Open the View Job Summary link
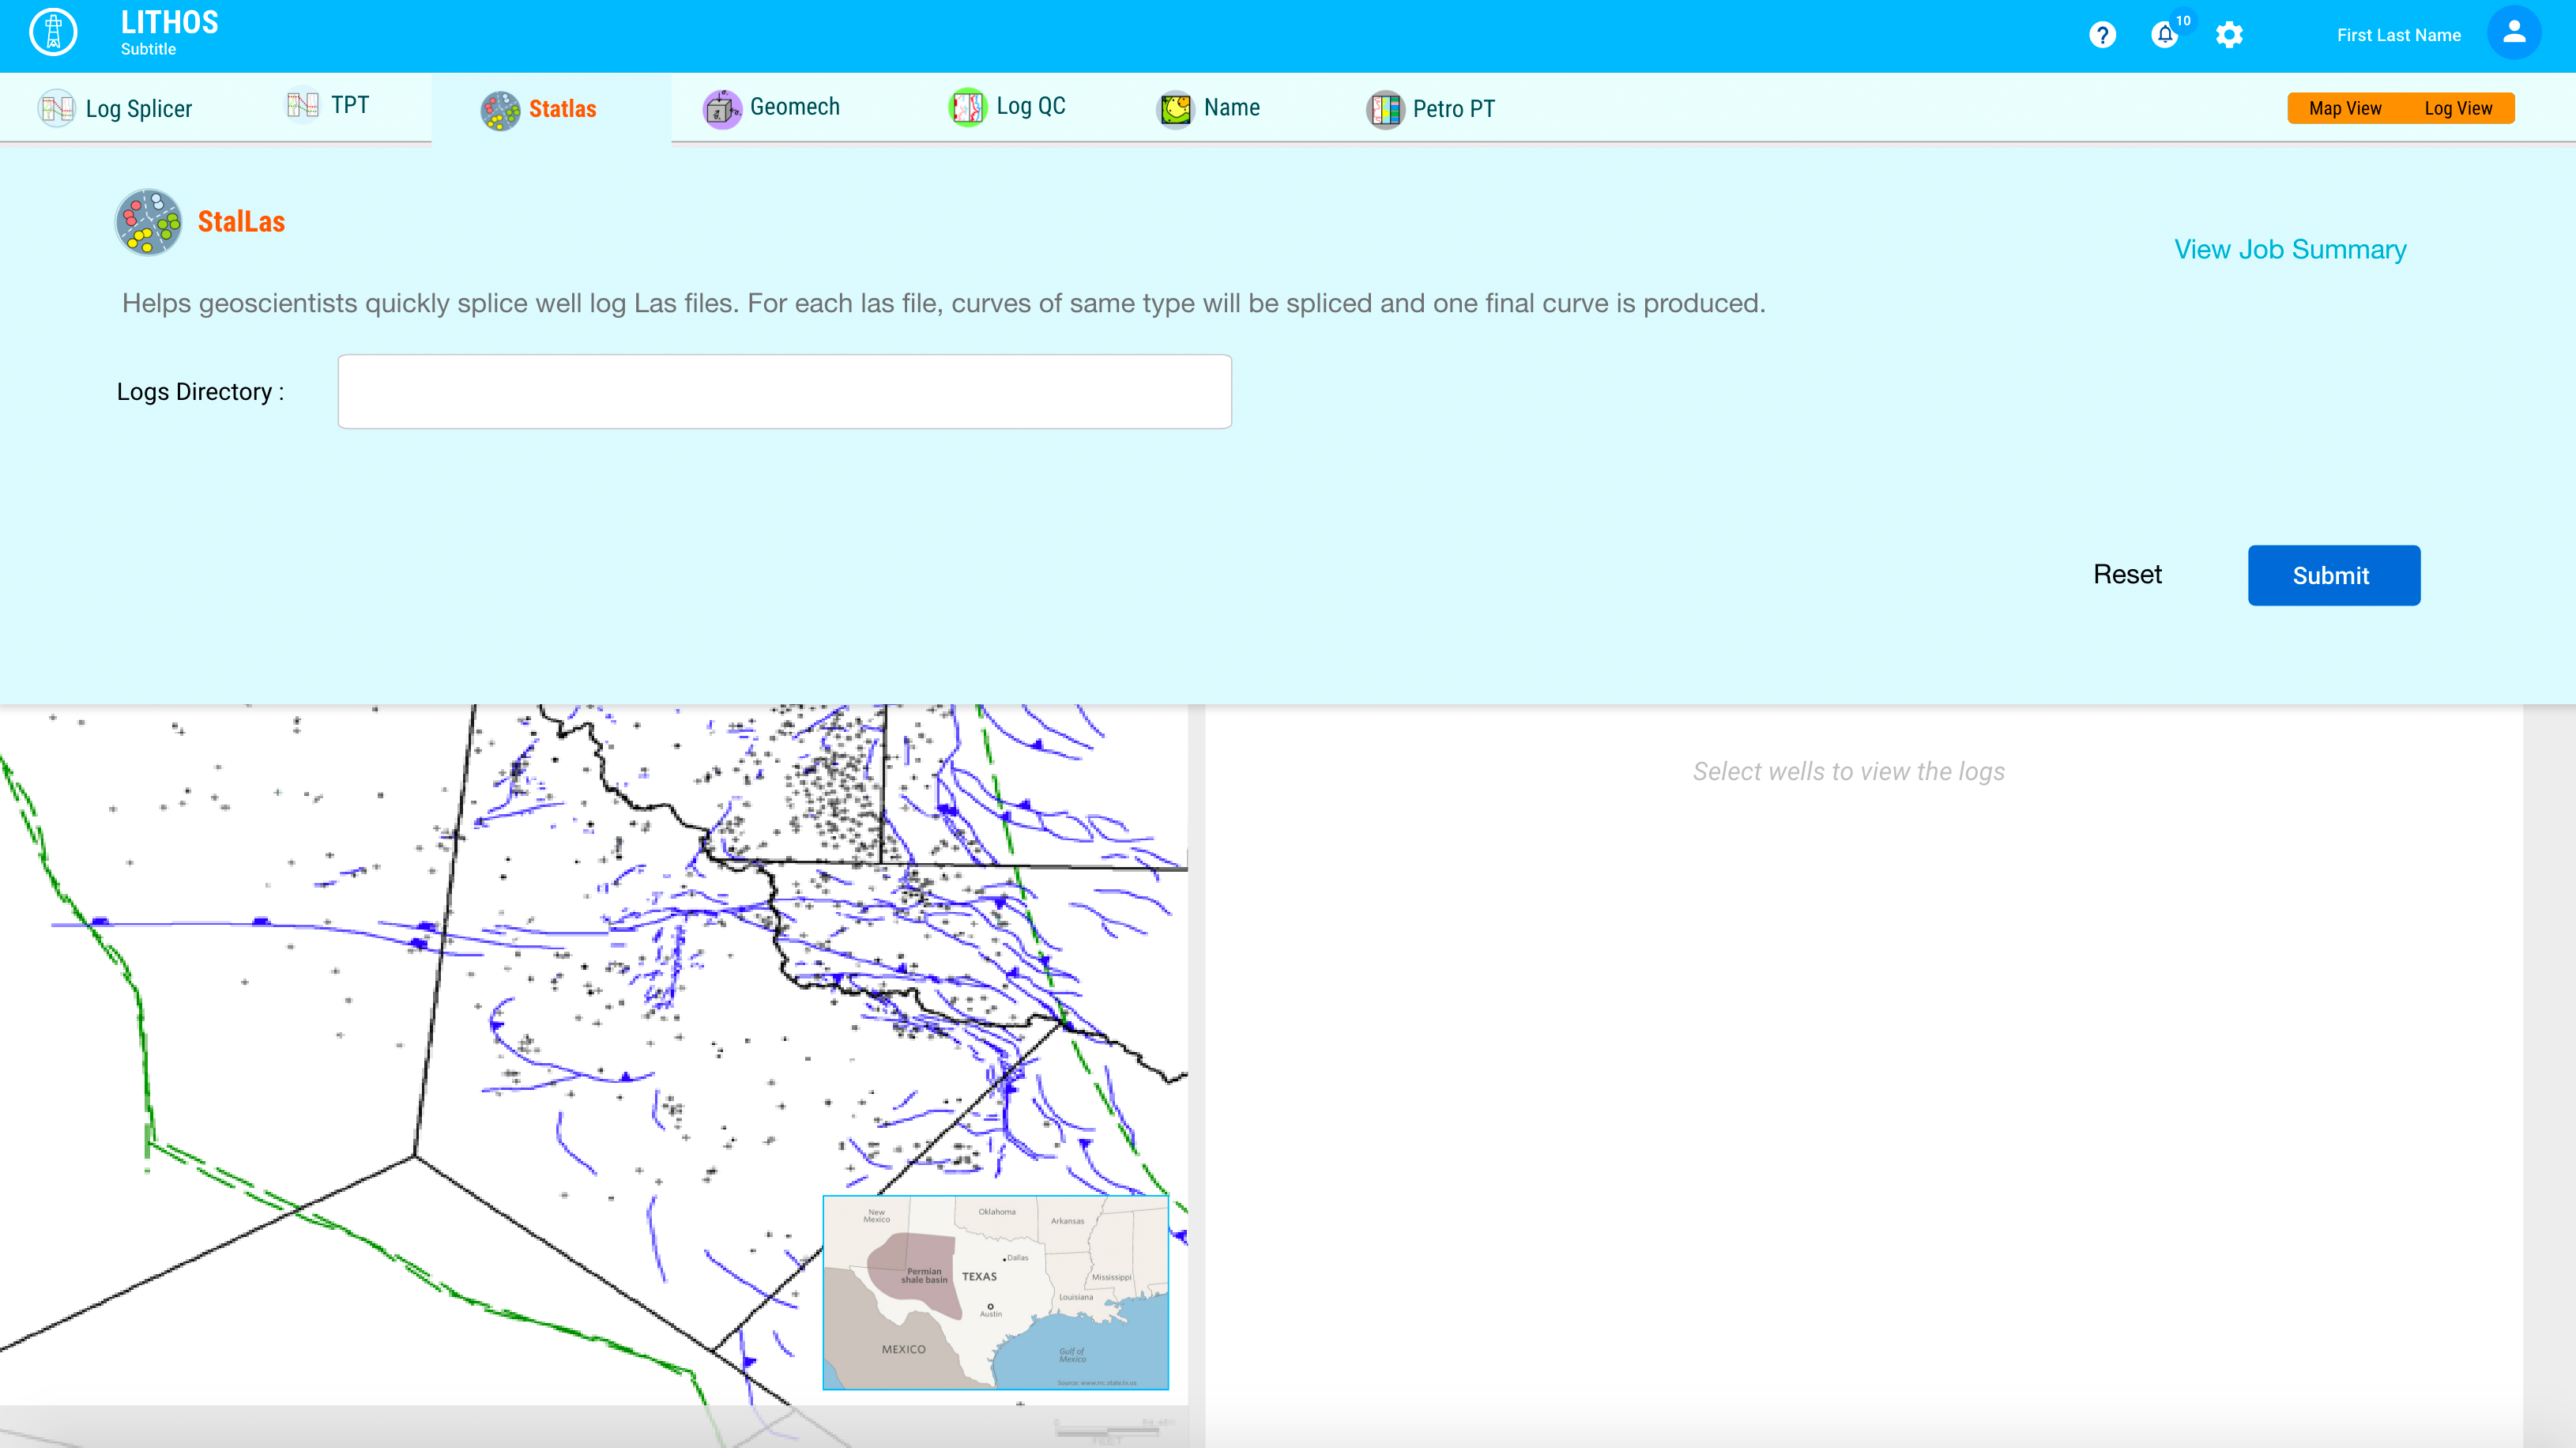The height and width of the screenshot is (1448, 2576). tap(2289, 249)
